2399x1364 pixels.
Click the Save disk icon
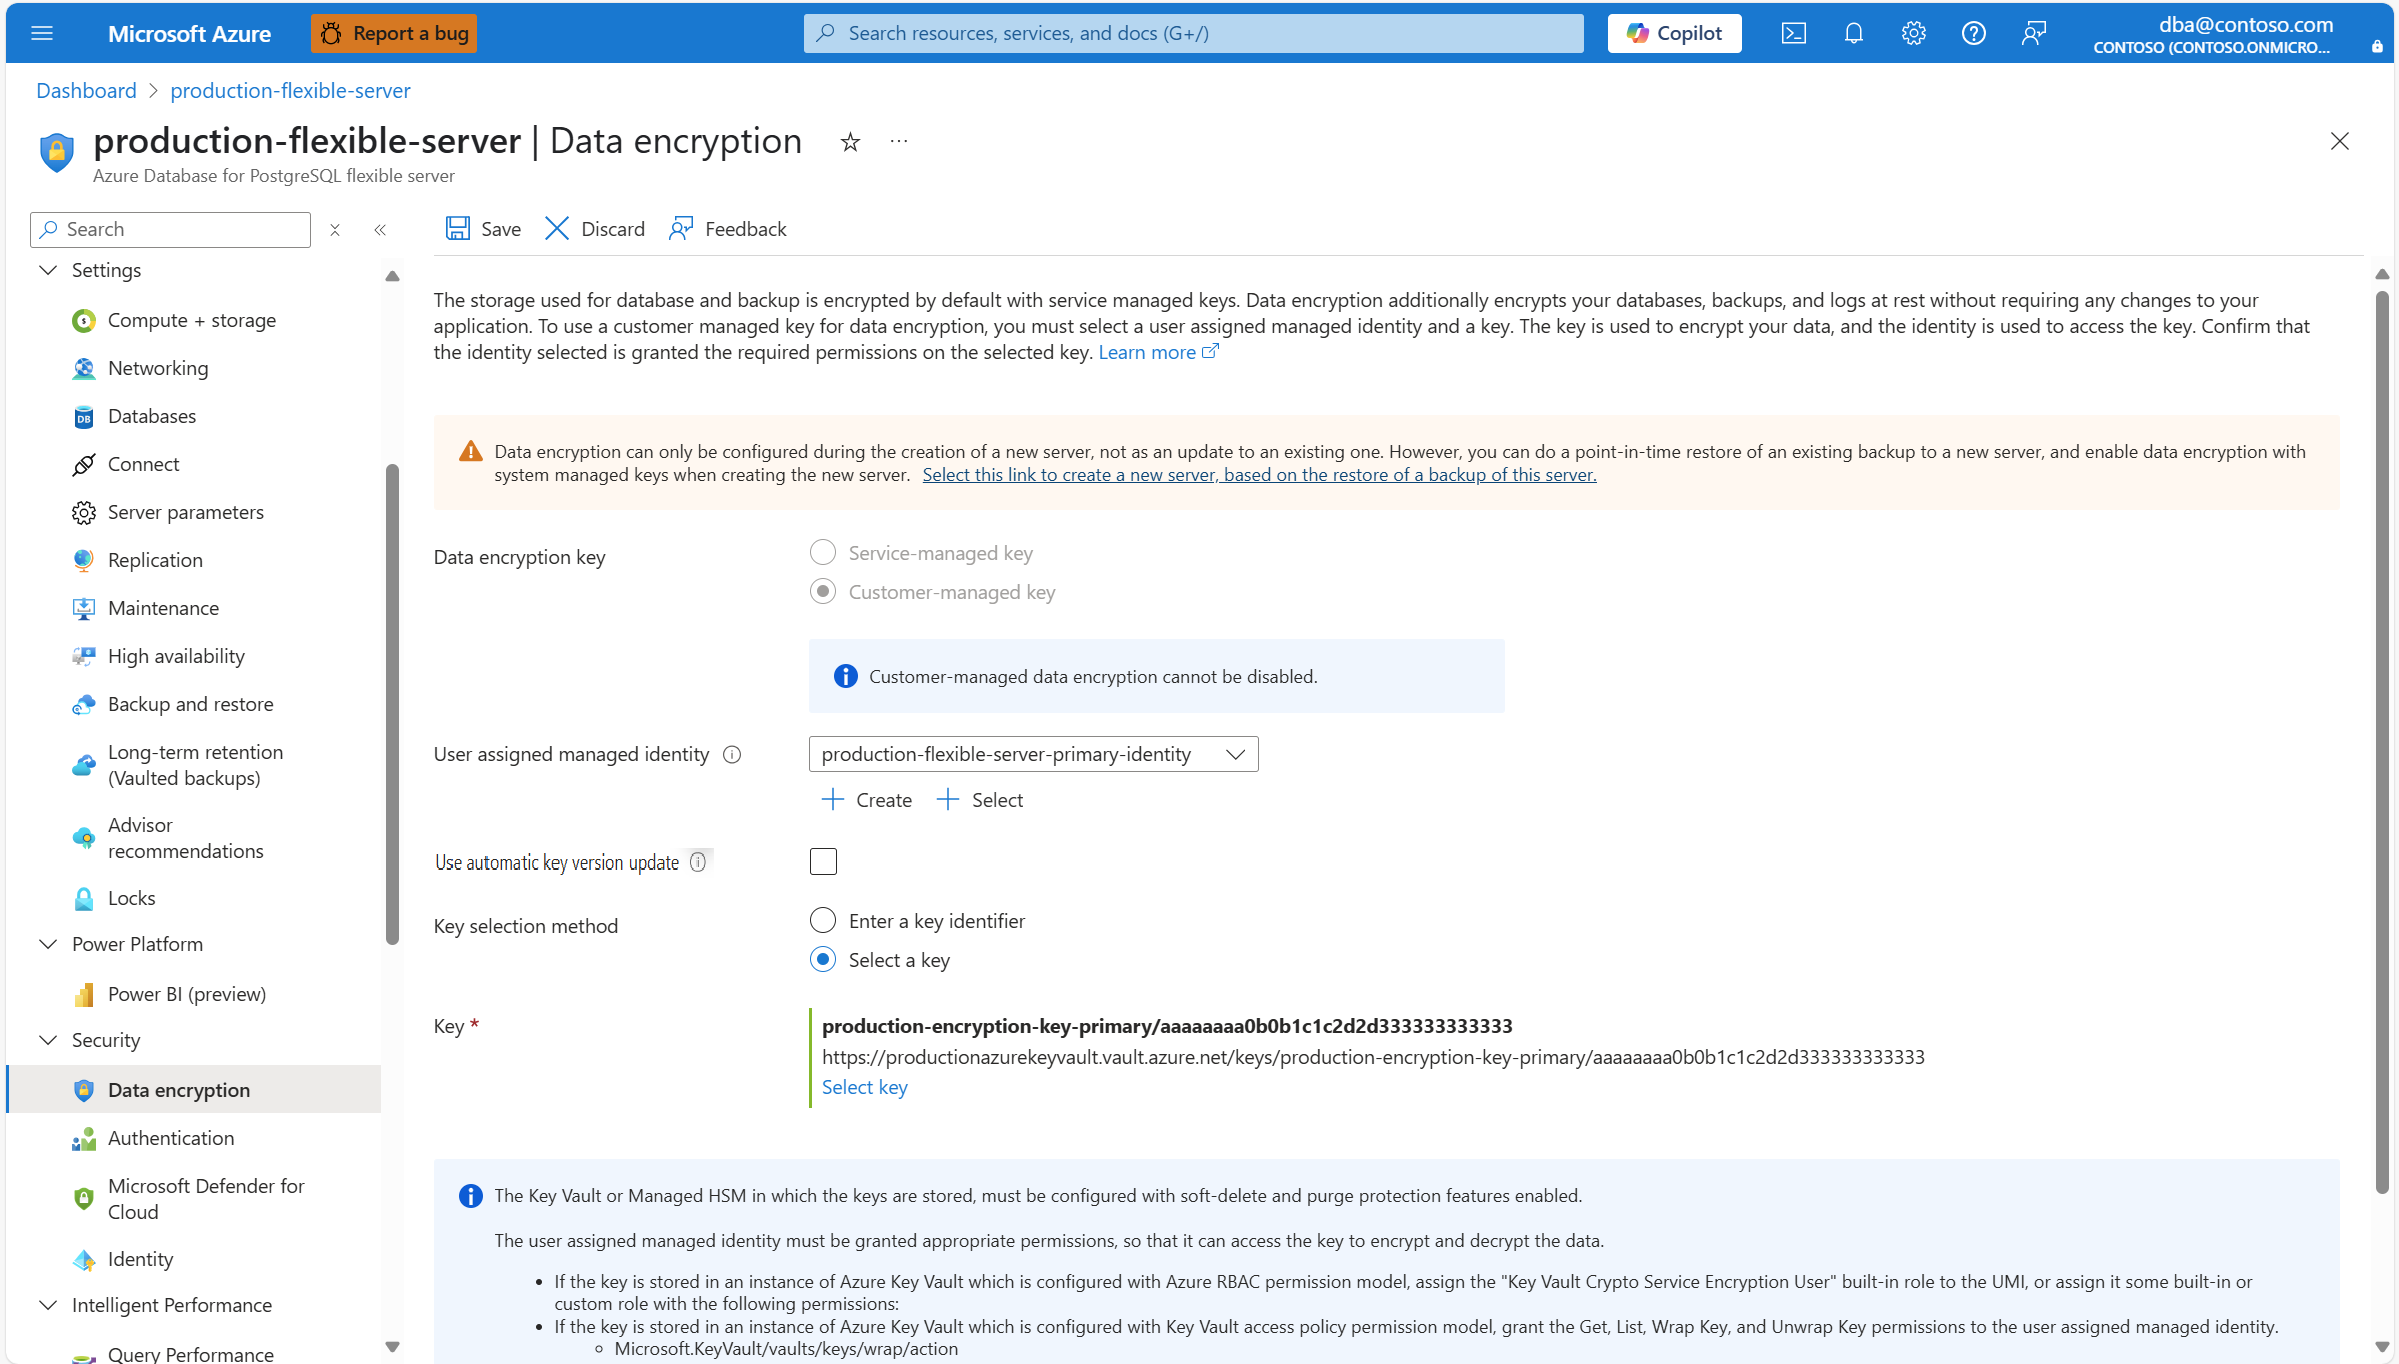point(458,229)
